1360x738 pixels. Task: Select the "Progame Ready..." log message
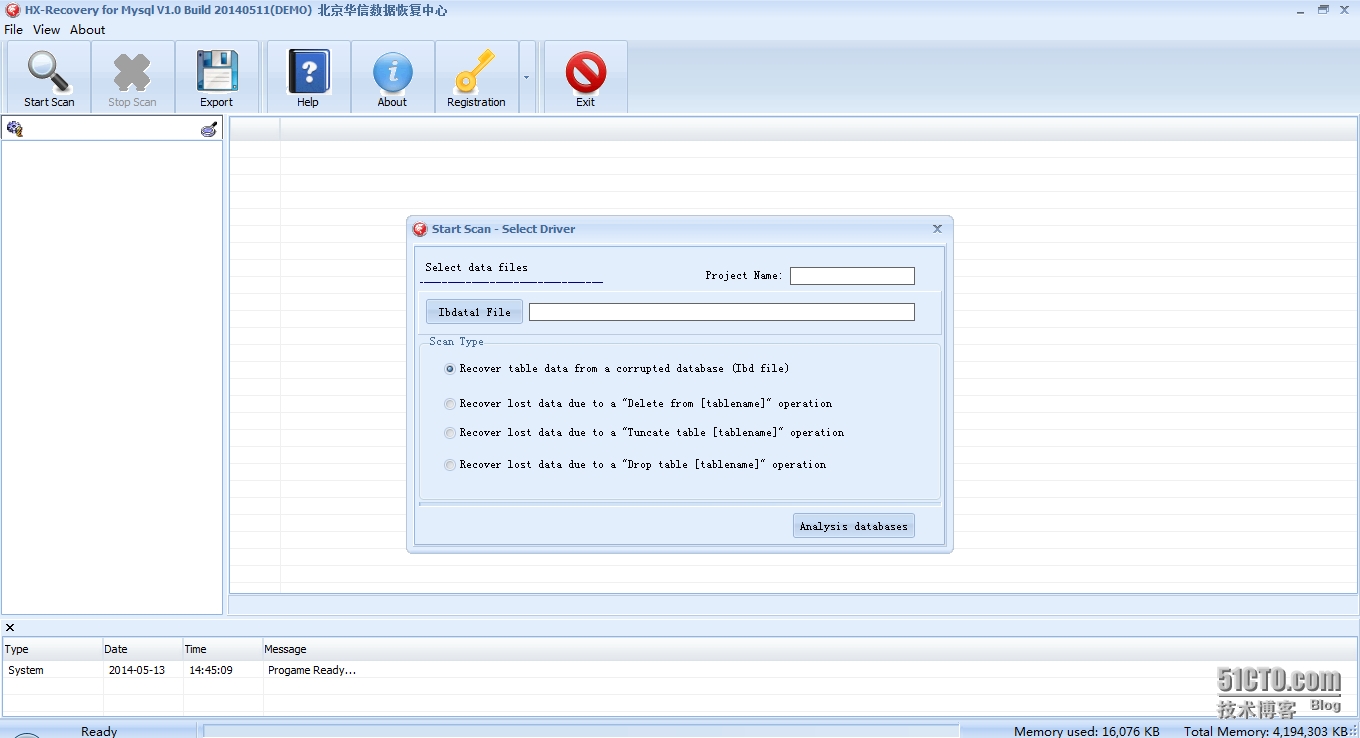pos(312,670)
